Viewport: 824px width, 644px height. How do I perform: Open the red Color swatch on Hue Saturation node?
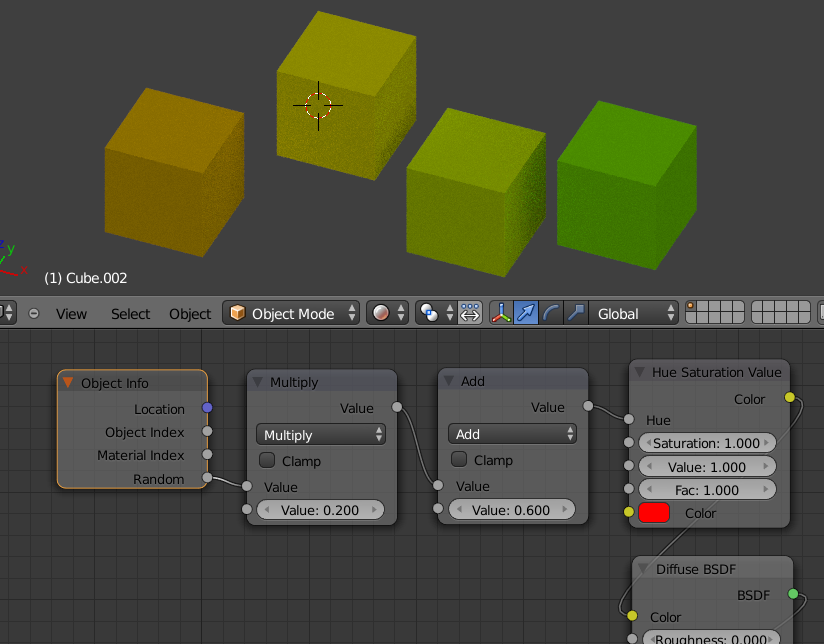tap(655, 512)
